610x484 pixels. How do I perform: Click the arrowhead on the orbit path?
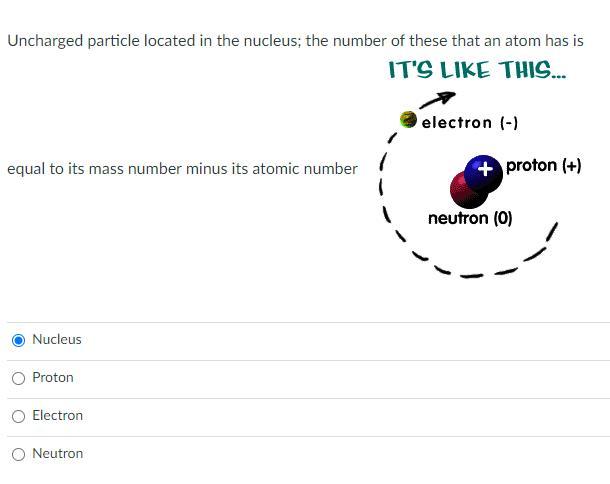pyautogui.click(x=446, y=97)
